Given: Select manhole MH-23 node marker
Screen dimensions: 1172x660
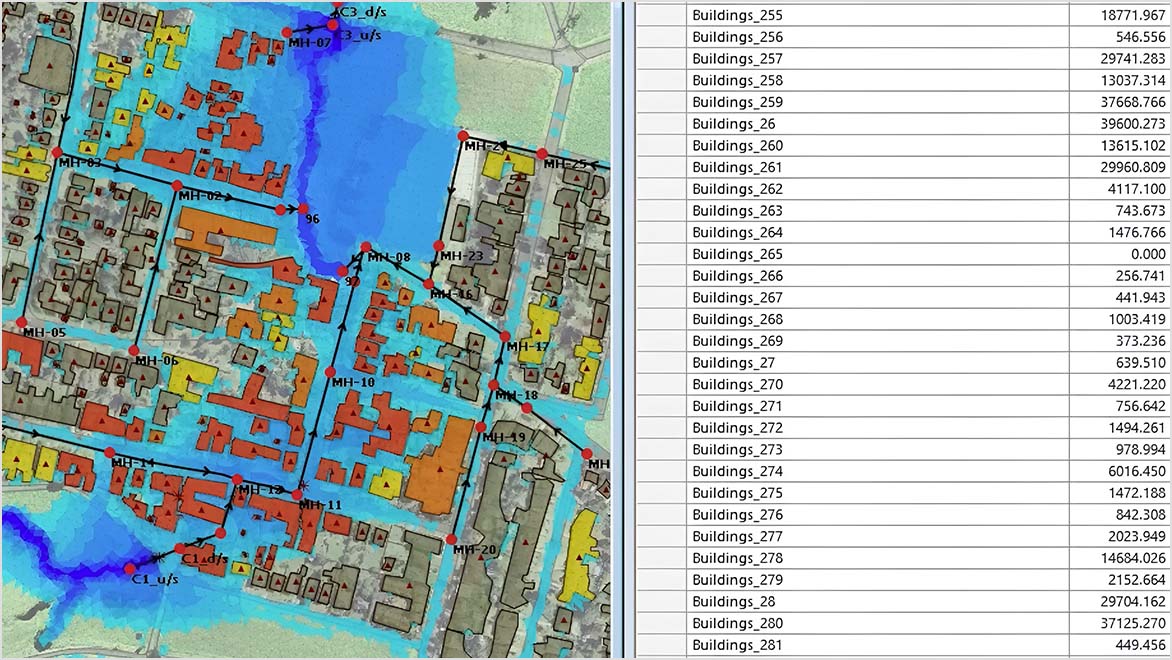Looking at the screenshot, I should [439, 246].
